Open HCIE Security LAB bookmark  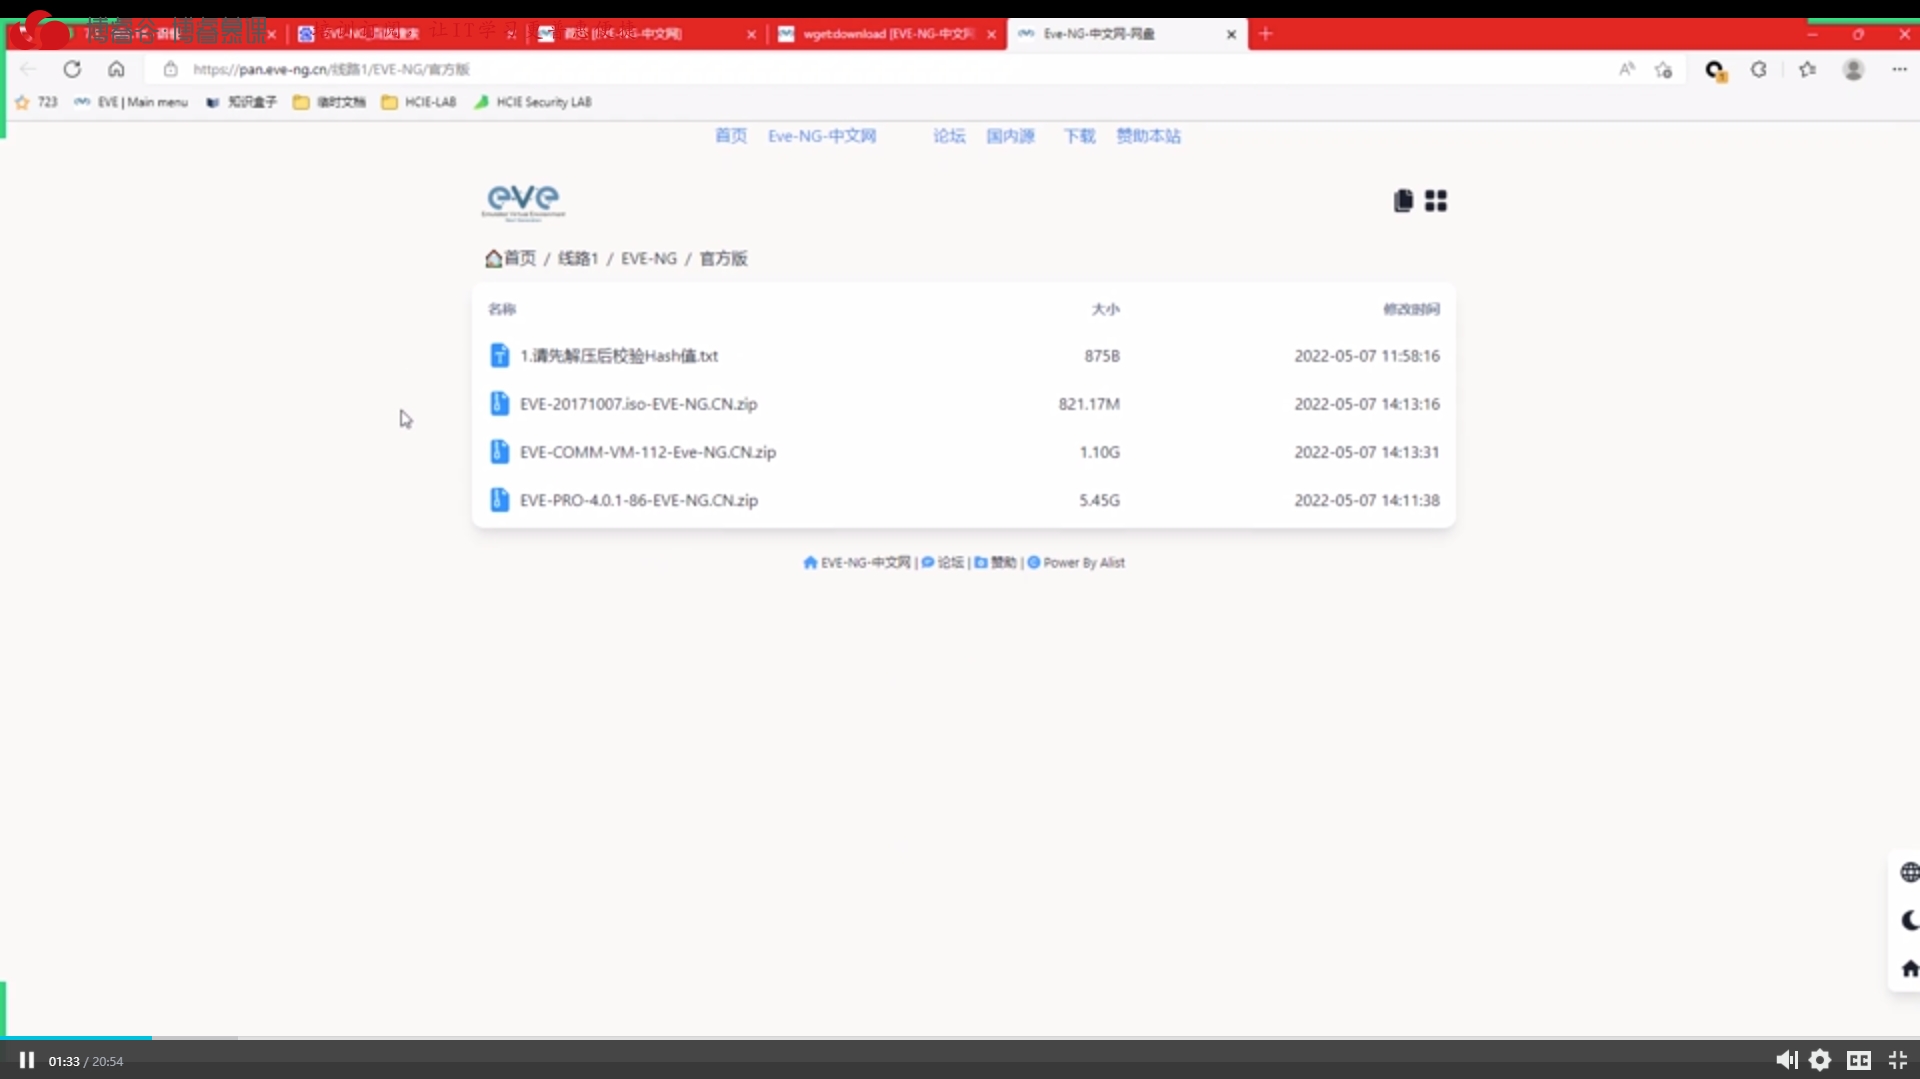coord(533,102)
